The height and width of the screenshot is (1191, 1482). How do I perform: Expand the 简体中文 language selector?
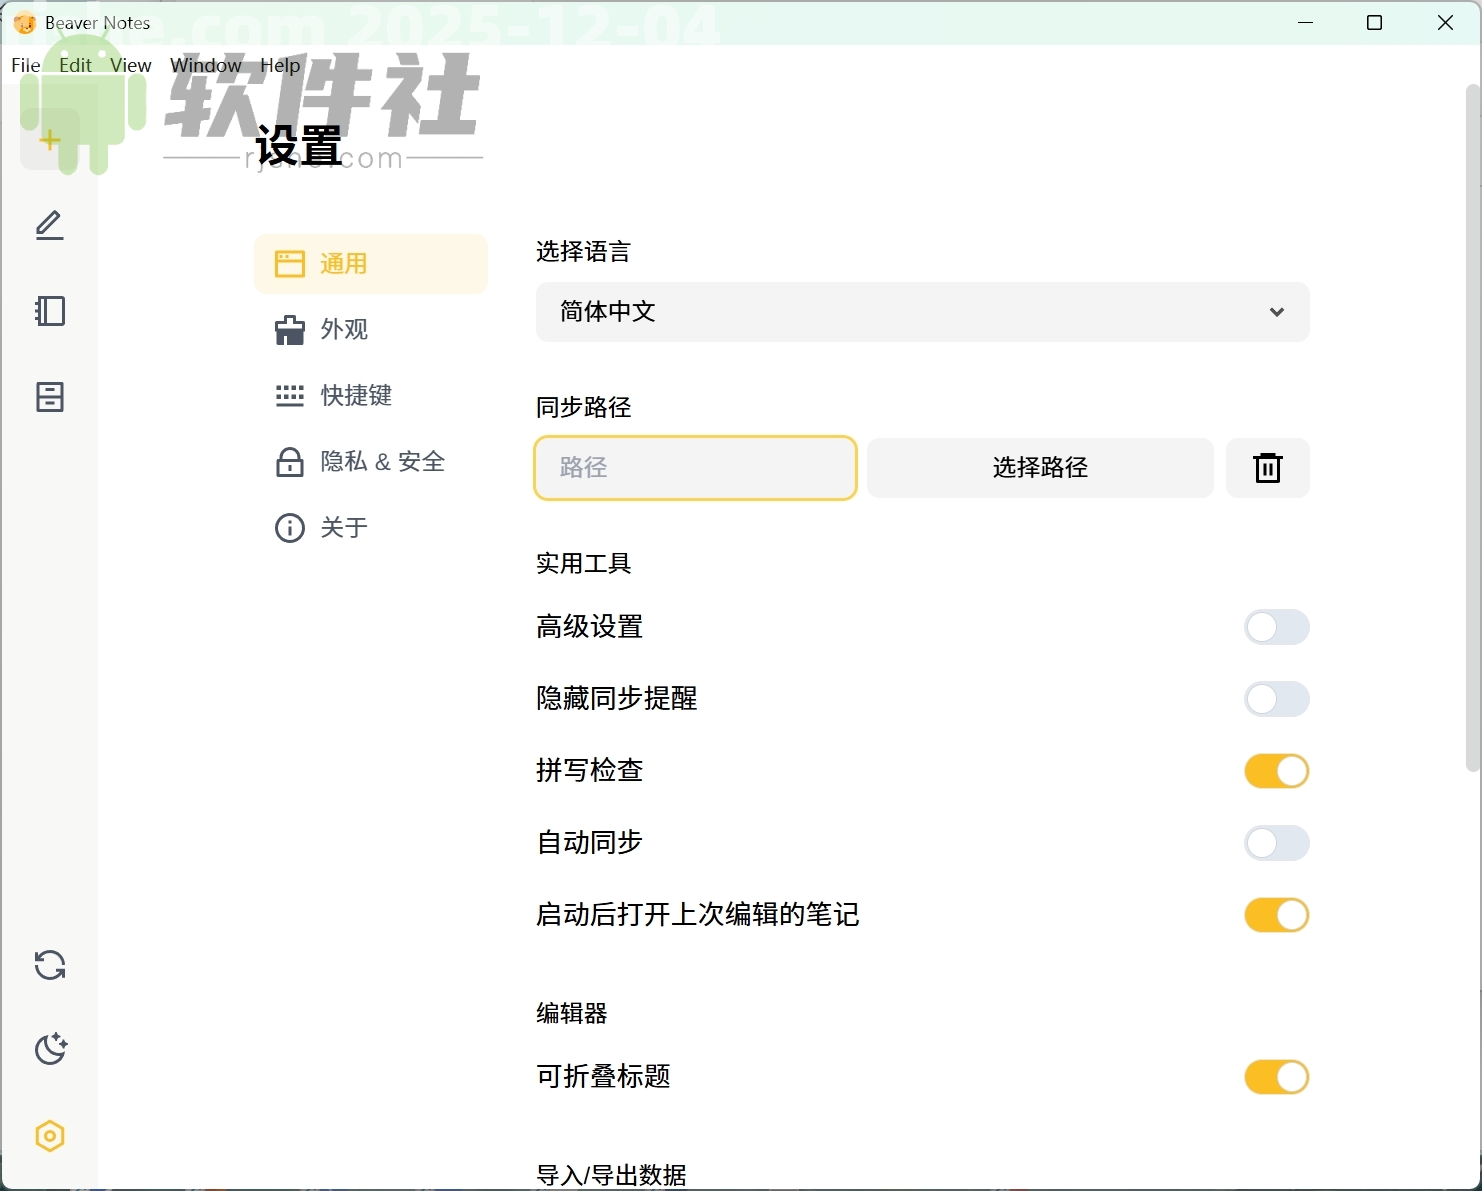coord(921,312)
